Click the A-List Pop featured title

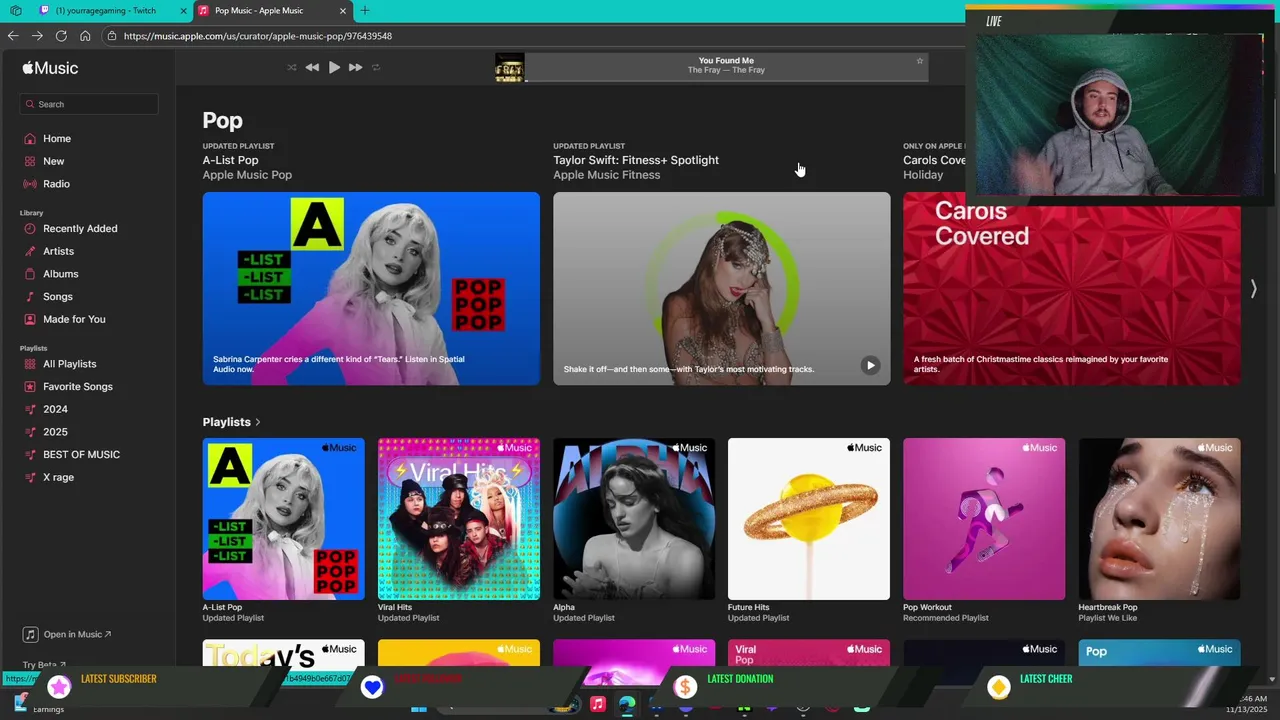pos(230,160)
